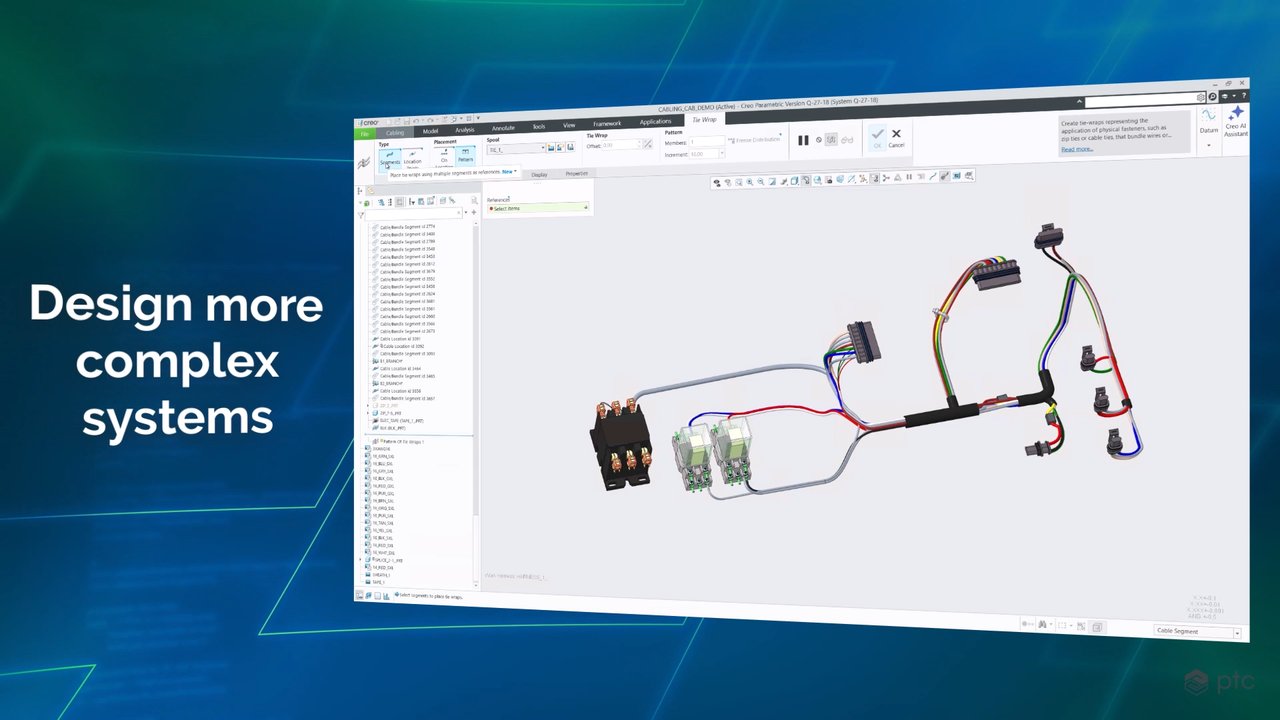Open the Analysis ribbon tab
The height and width of the screenshot is (720, 1280).
coord(465,130)
